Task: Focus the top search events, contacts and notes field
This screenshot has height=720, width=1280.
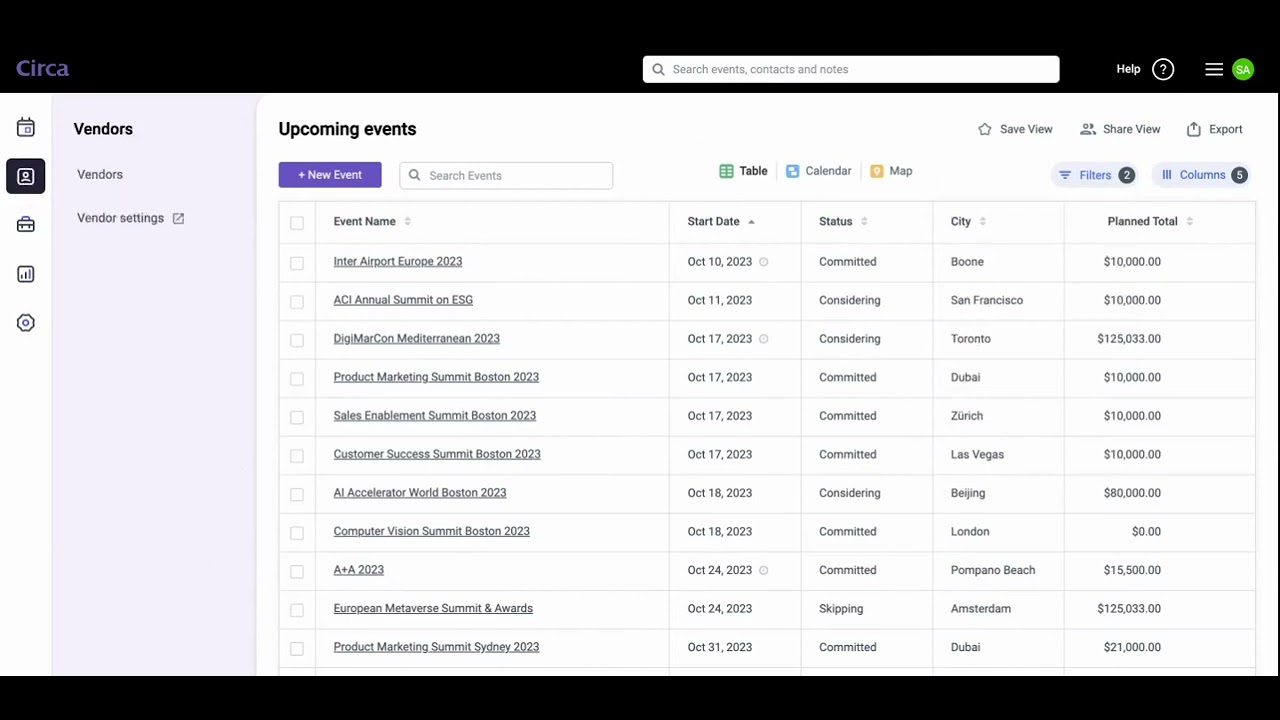Action: (x=851, y=69)
